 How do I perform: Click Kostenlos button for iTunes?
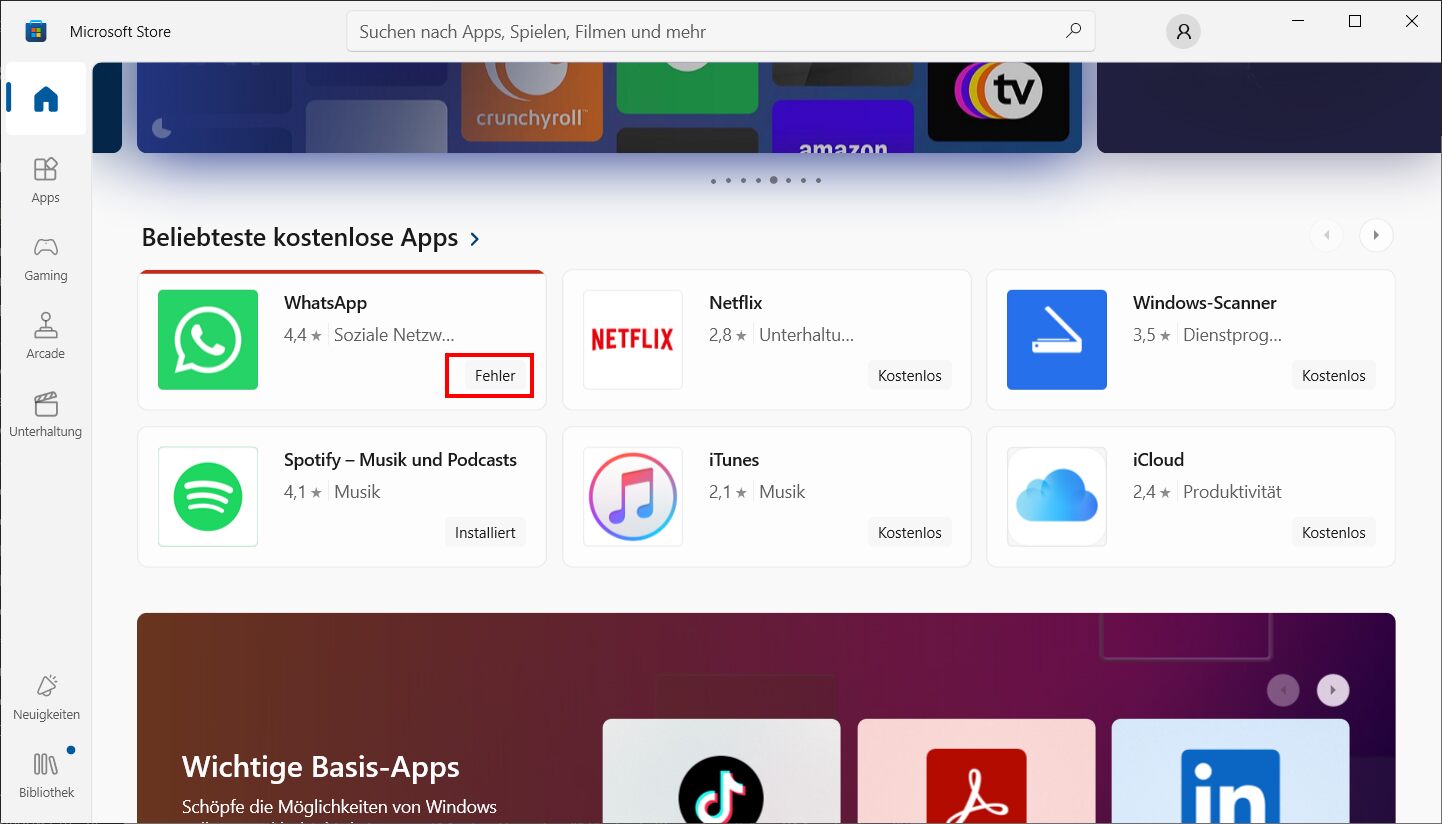point(910,533)
